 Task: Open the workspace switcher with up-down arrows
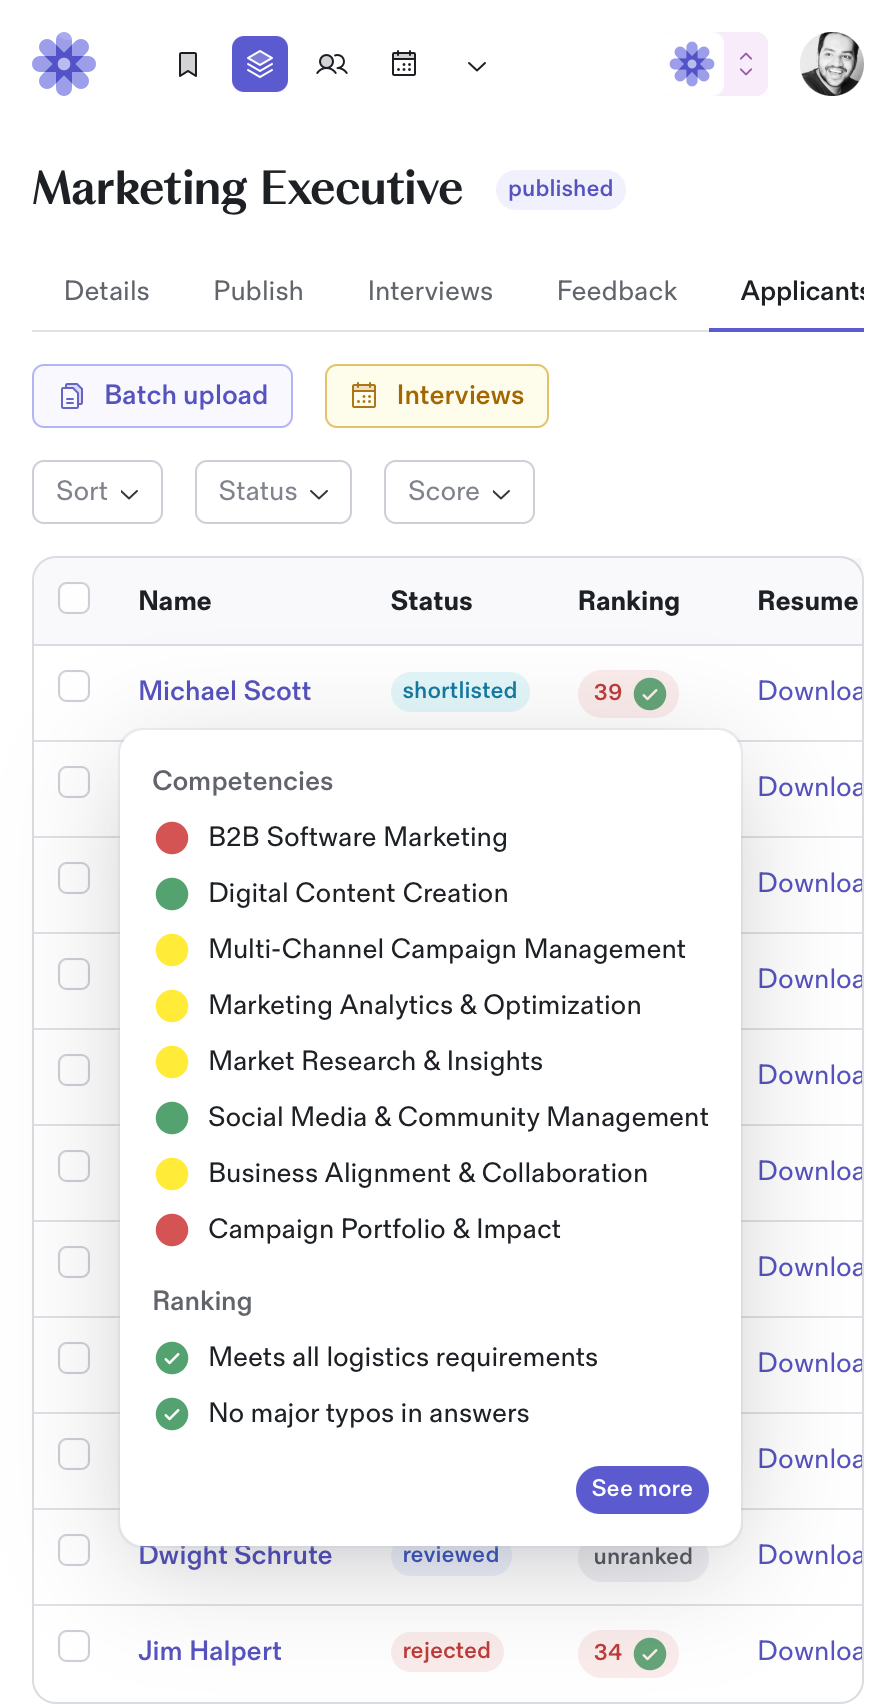click(745, 64)
